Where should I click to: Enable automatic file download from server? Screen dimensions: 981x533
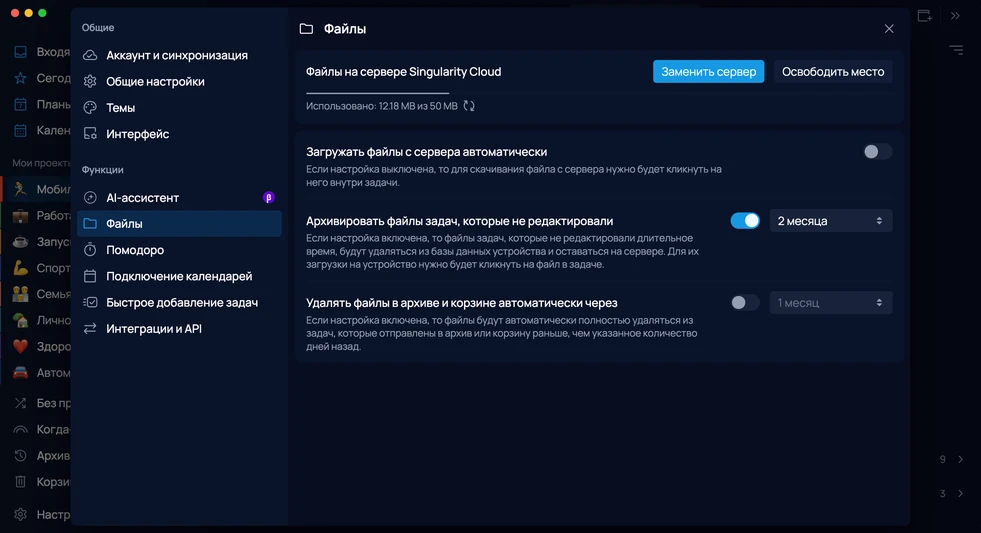pos(877,152)
